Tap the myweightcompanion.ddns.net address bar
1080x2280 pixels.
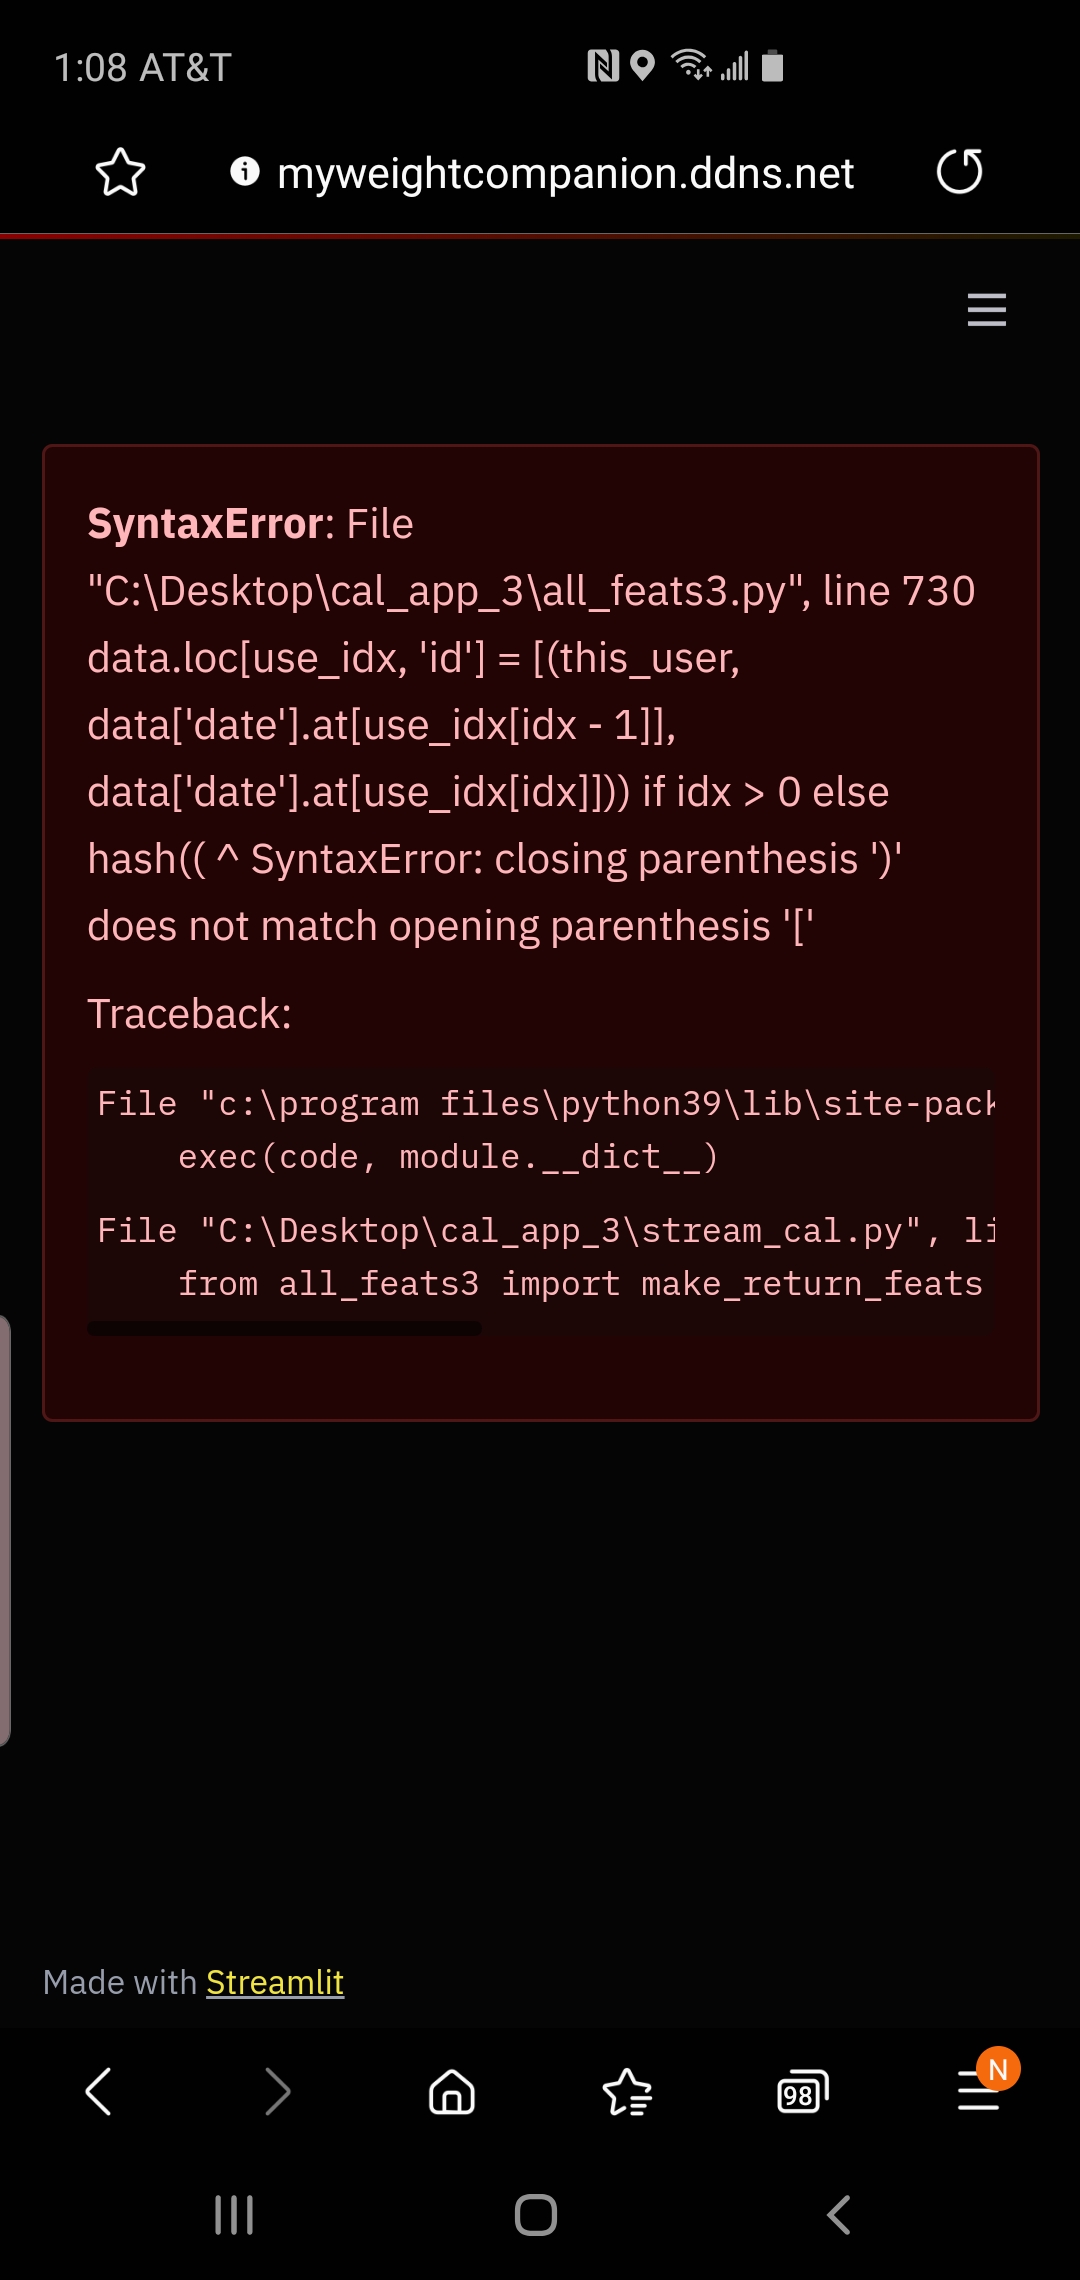pyautogui.click(x=565, y=172)
